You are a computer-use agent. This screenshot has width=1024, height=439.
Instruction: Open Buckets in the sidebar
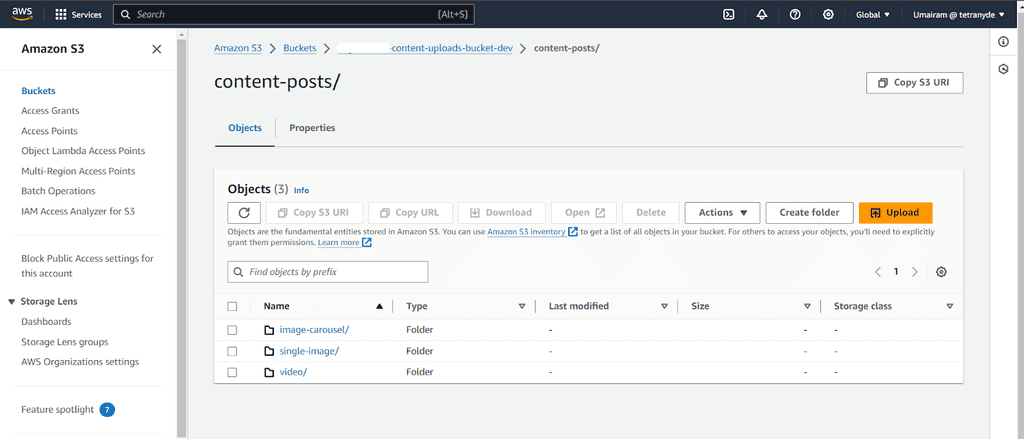[39, 91]
